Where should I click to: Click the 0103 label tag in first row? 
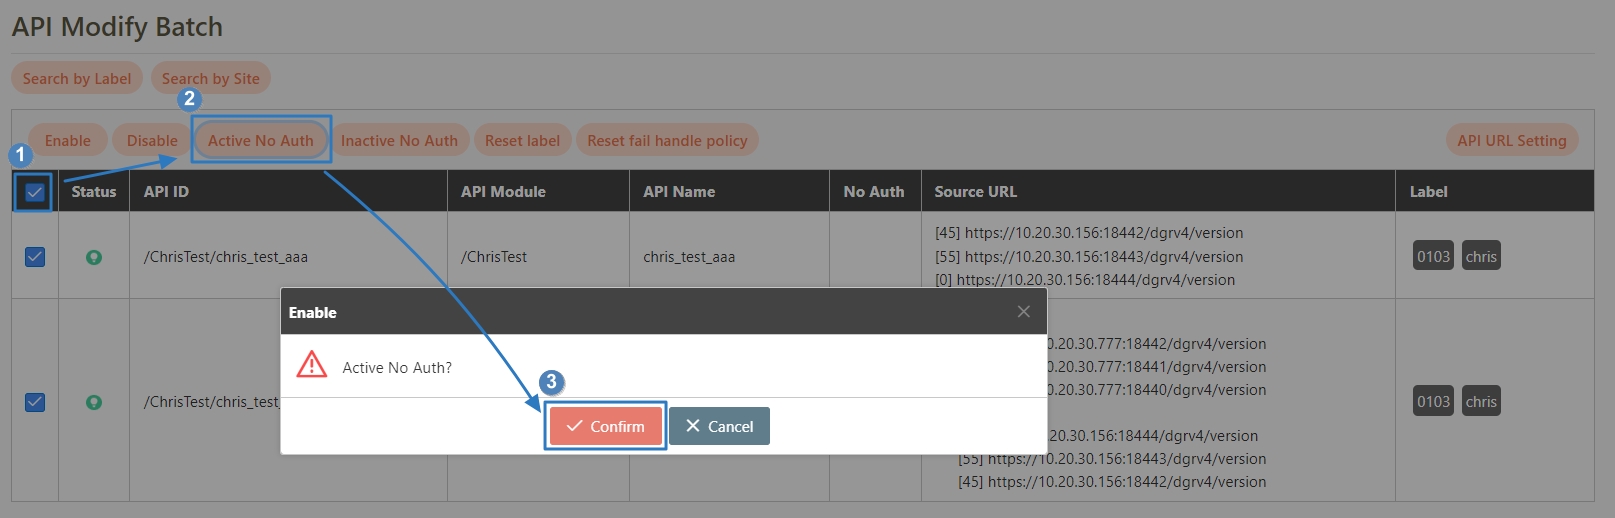pos(1433,257)
